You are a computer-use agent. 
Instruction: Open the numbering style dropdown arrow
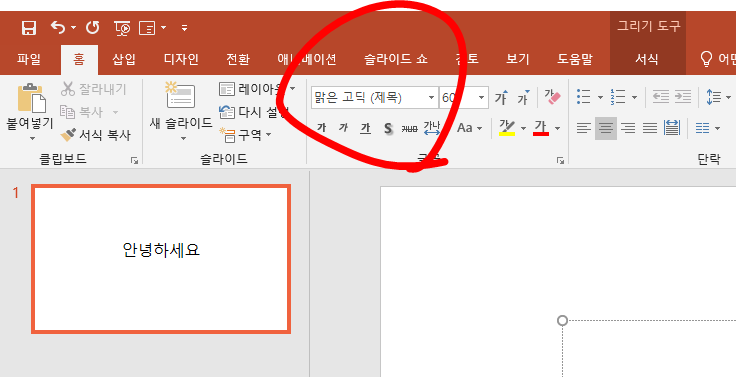[x=634, y=98]
